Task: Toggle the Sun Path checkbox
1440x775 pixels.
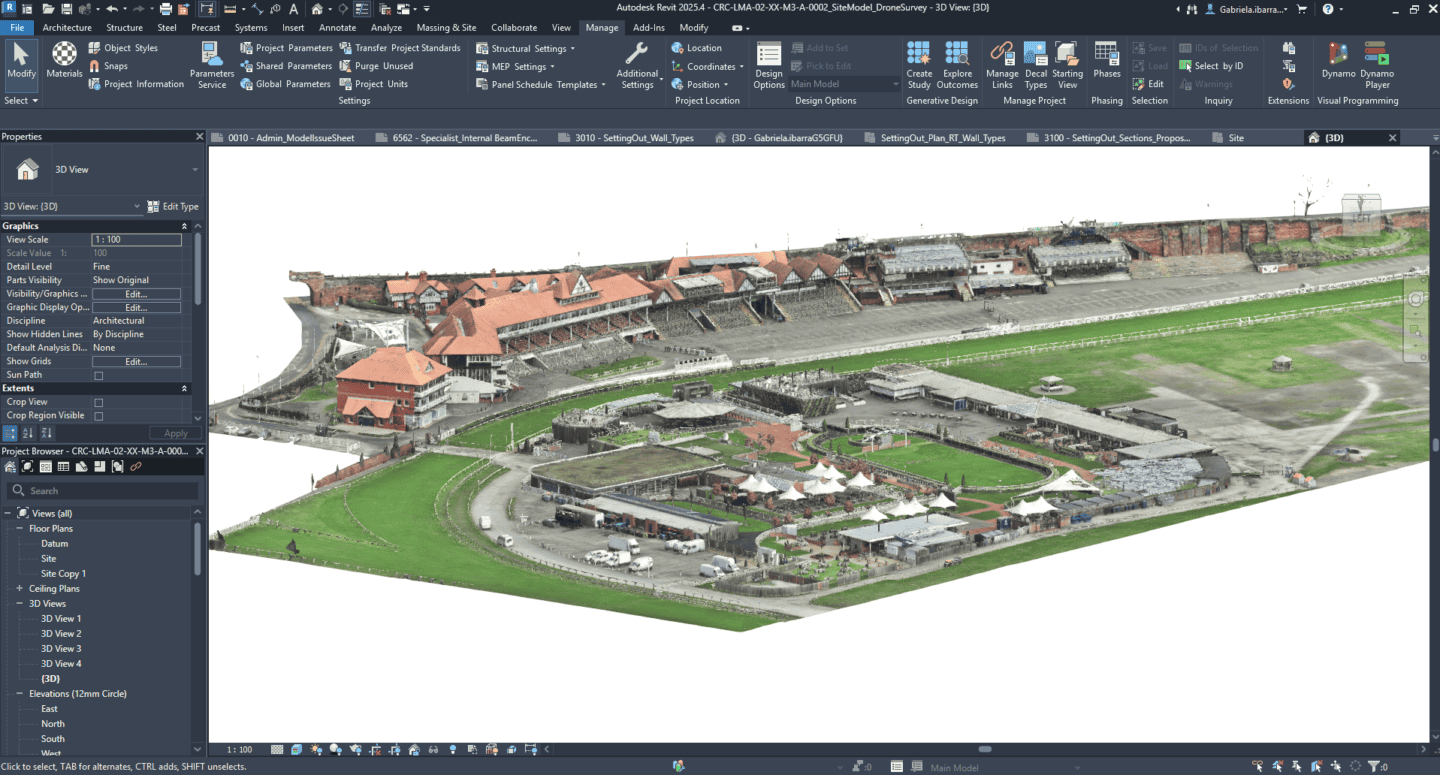Action: click(98, 376)
